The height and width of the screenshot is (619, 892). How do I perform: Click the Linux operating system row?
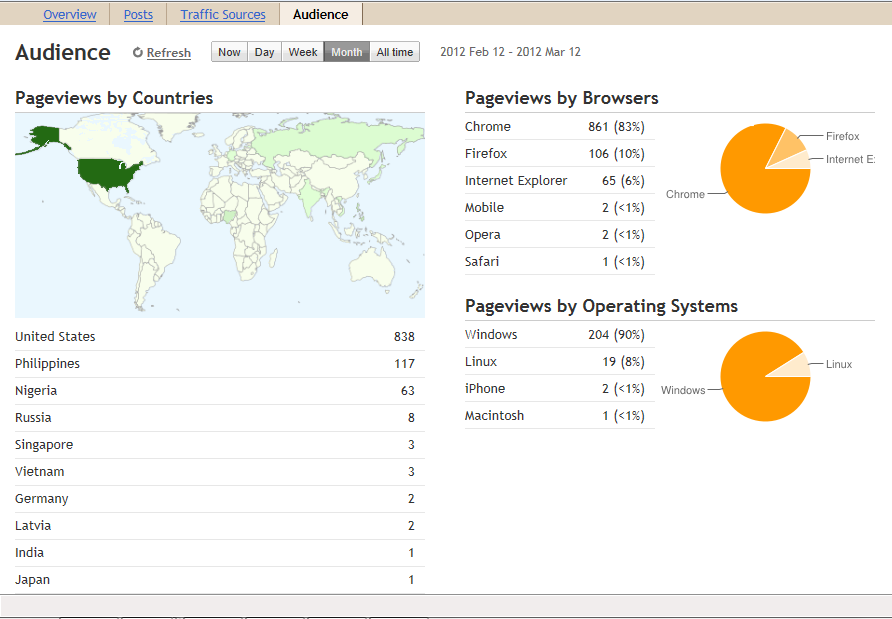point(560,362)
